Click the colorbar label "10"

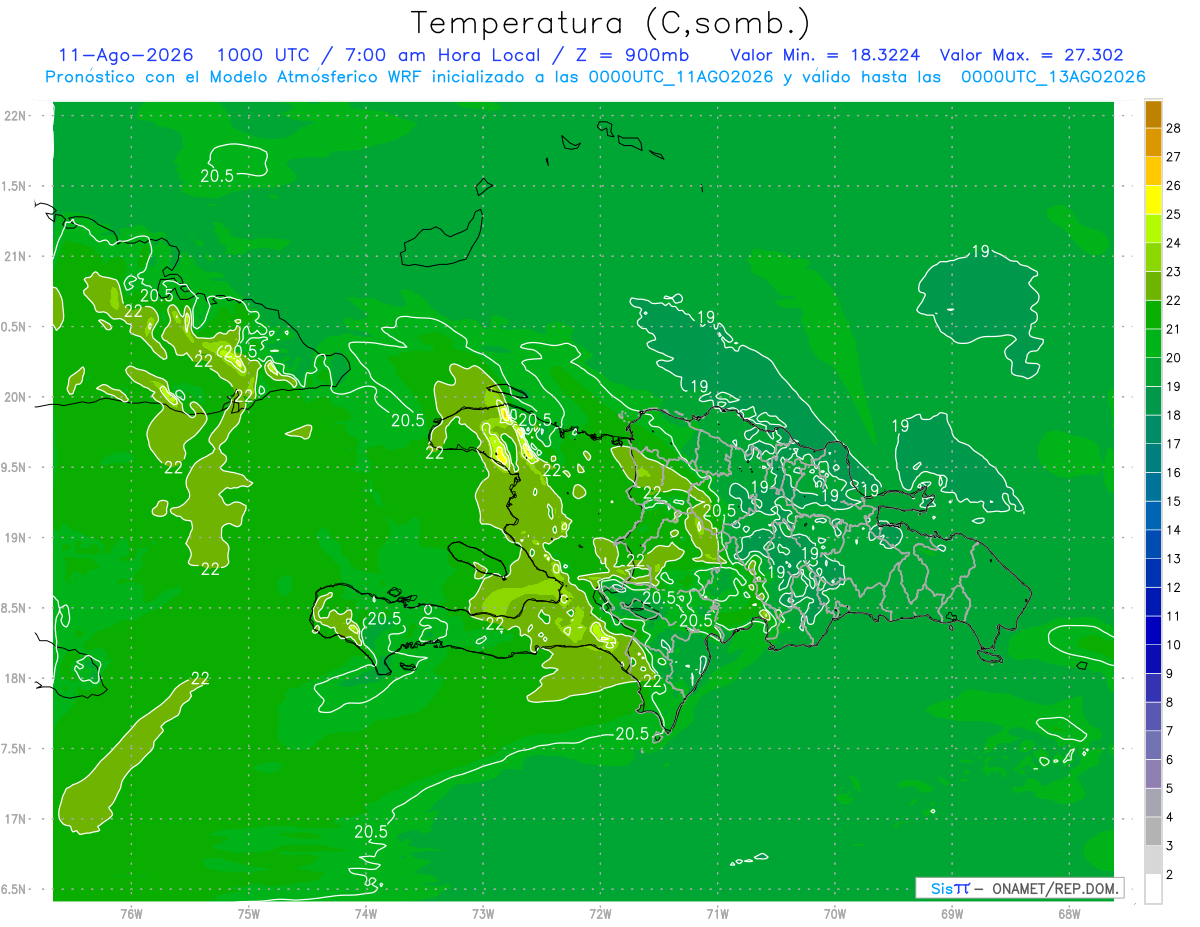[x=1173, y=645]
